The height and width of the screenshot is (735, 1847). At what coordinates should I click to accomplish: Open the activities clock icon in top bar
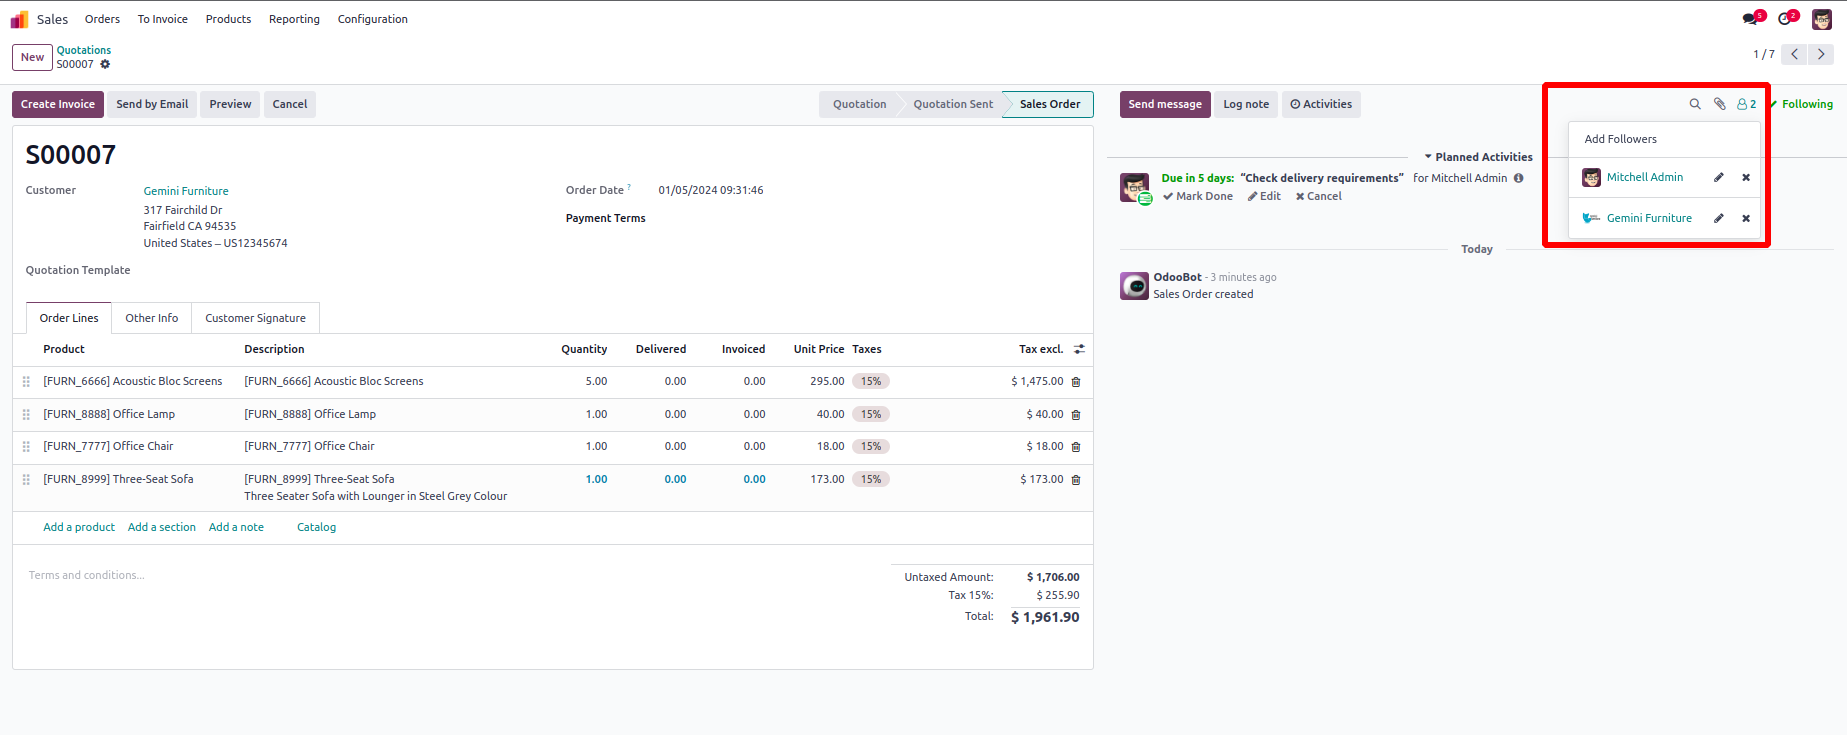tap(1787, 19)
